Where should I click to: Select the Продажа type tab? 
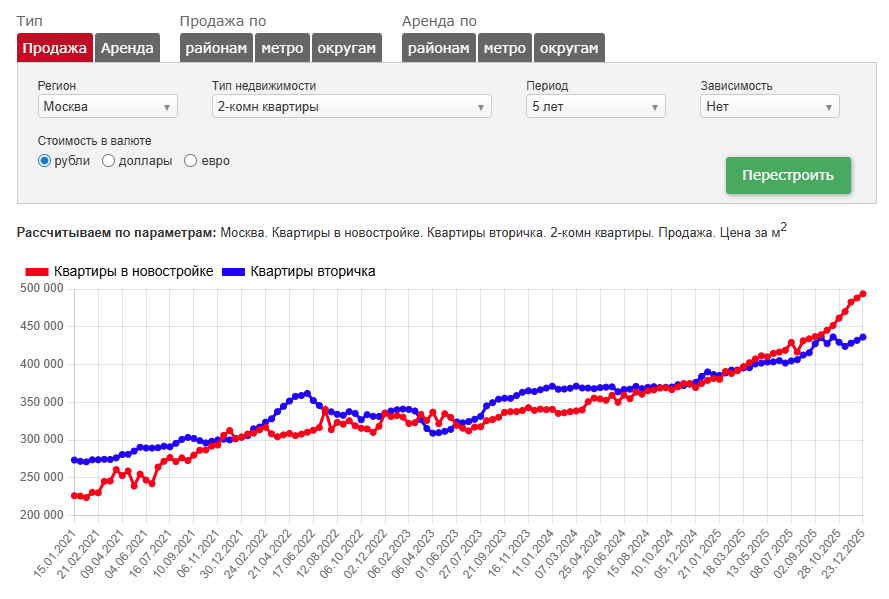pyautogui.click(x=54, y=48)
